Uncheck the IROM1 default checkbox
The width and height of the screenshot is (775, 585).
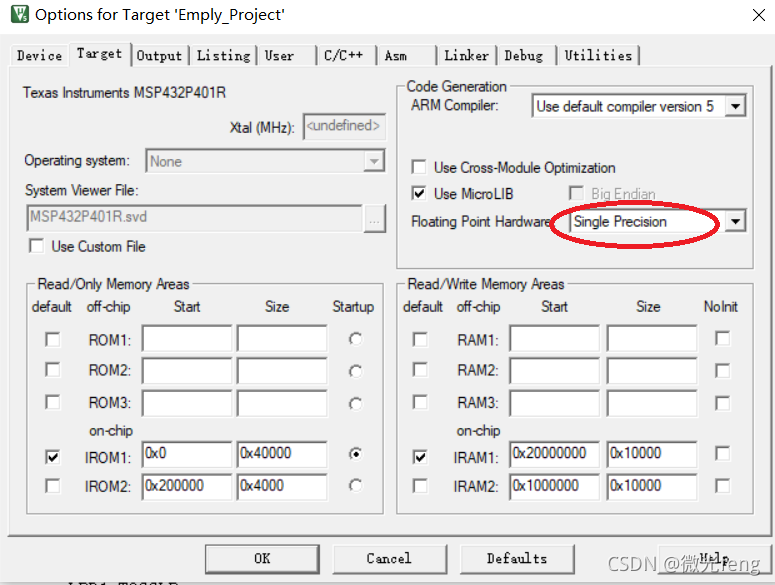pos(52,457)
